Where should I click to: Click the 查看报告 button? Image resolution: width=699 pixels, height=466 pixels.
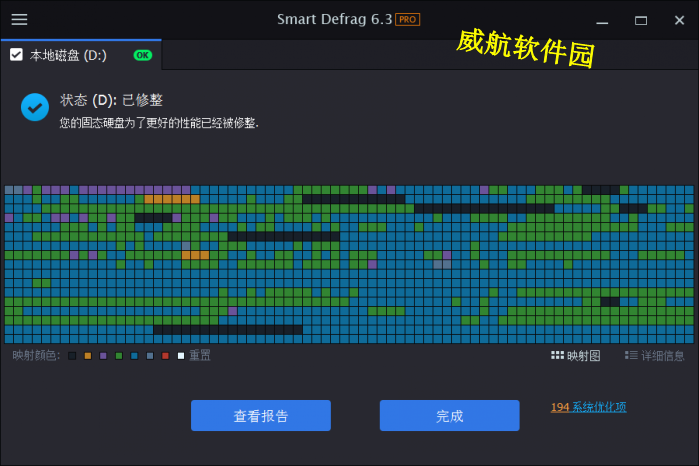tap(261, 415)
